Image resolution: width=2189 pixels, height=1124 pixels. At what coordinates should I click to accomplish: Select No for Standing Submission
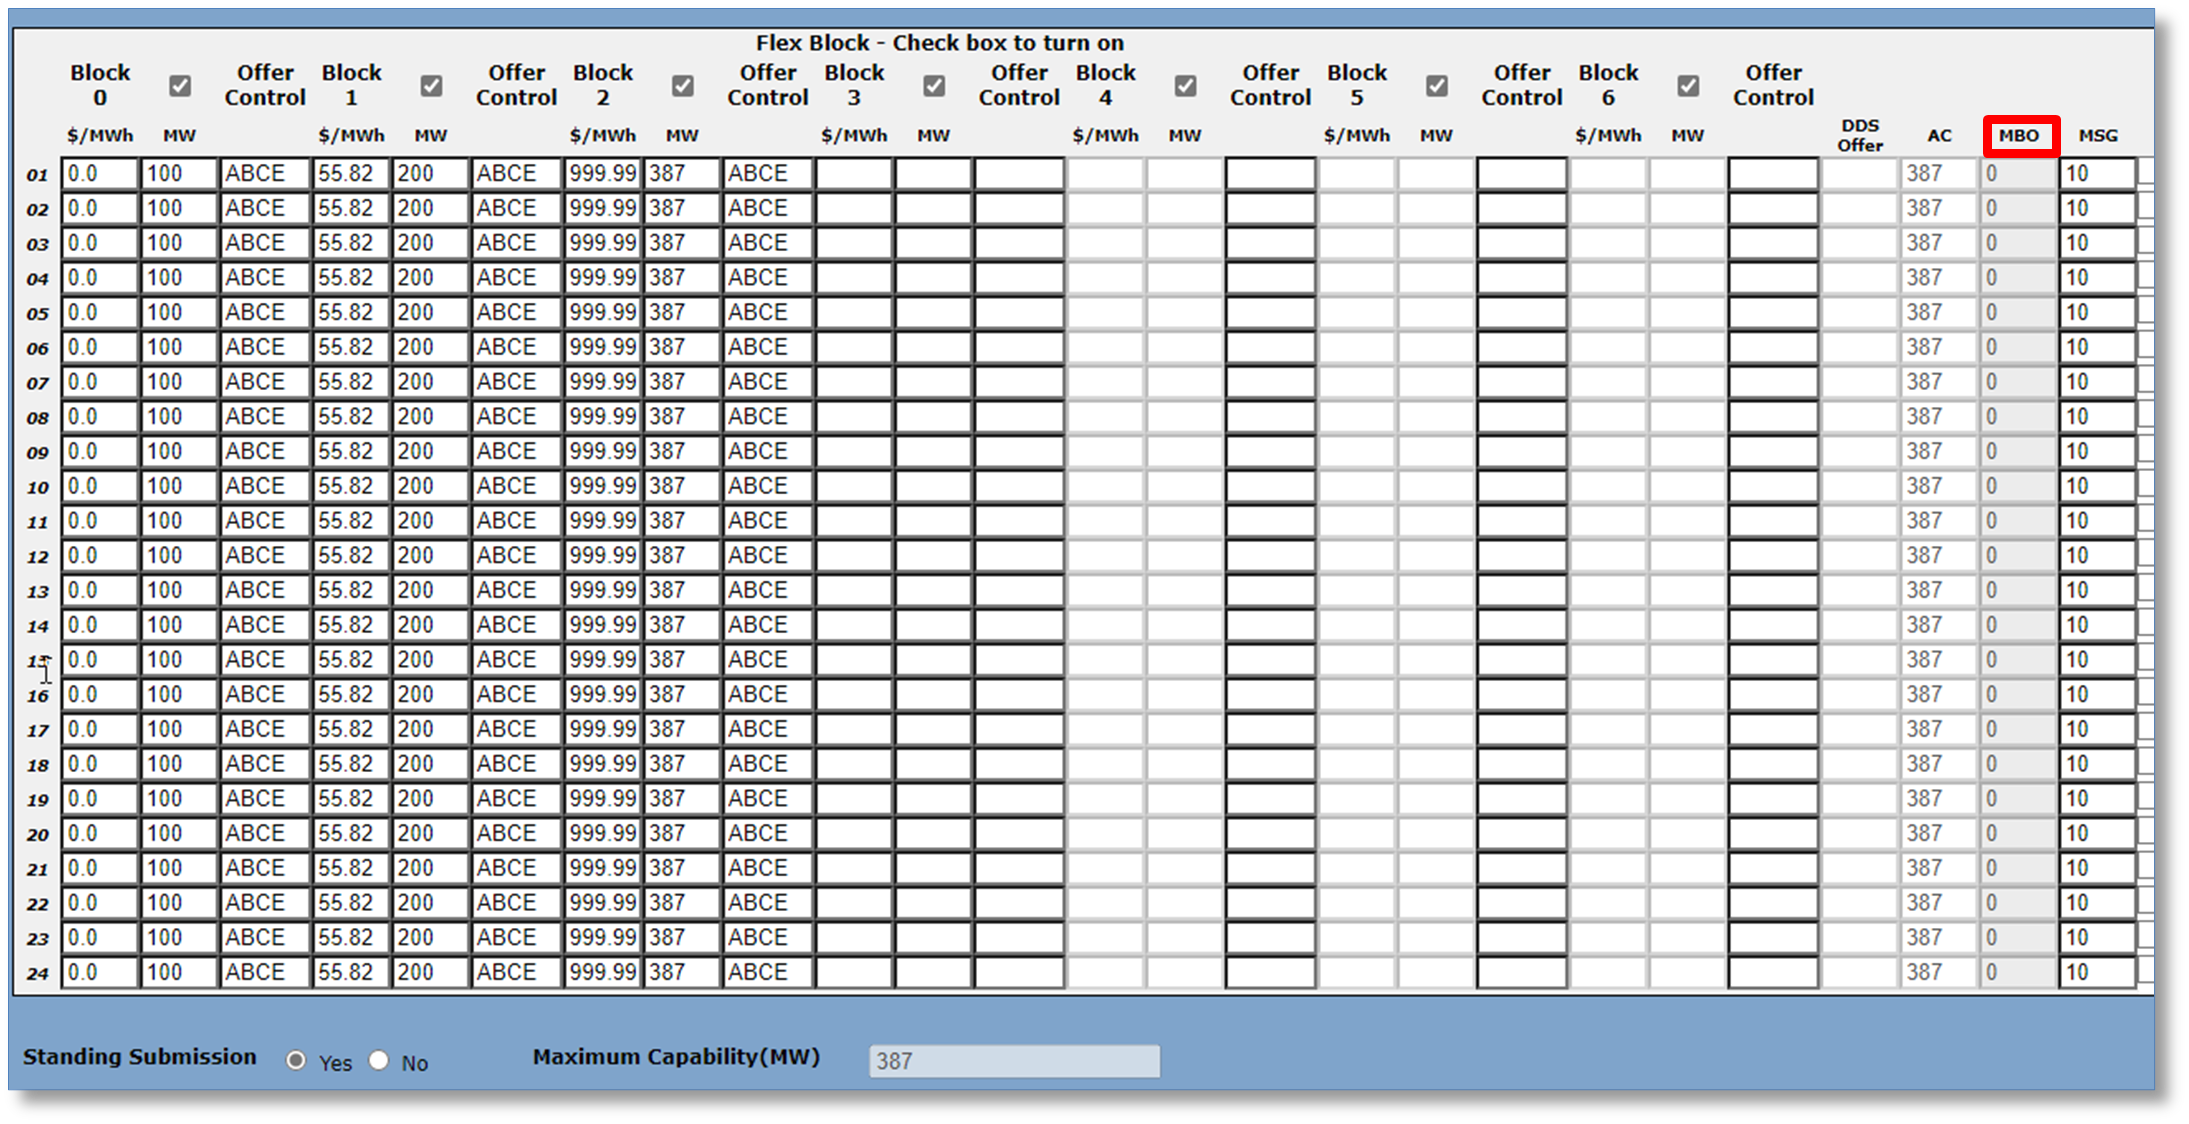[x=379, y=1061]
